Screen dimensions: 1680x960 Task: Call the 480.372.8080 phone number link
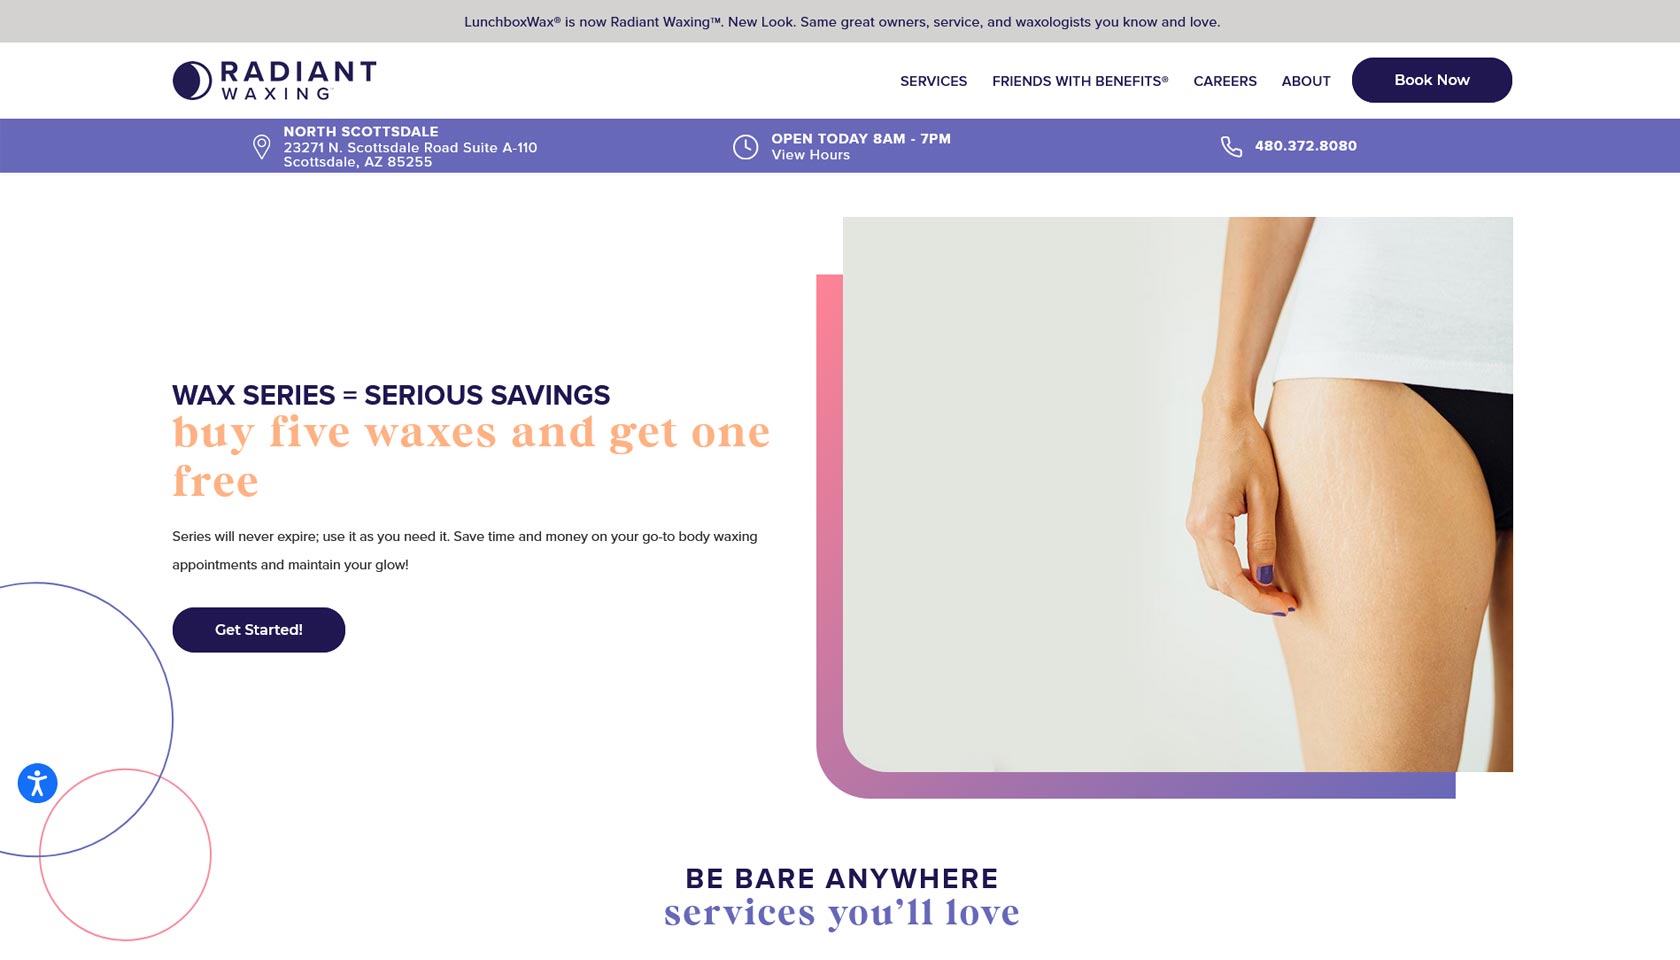click(x=1306, y=146)
